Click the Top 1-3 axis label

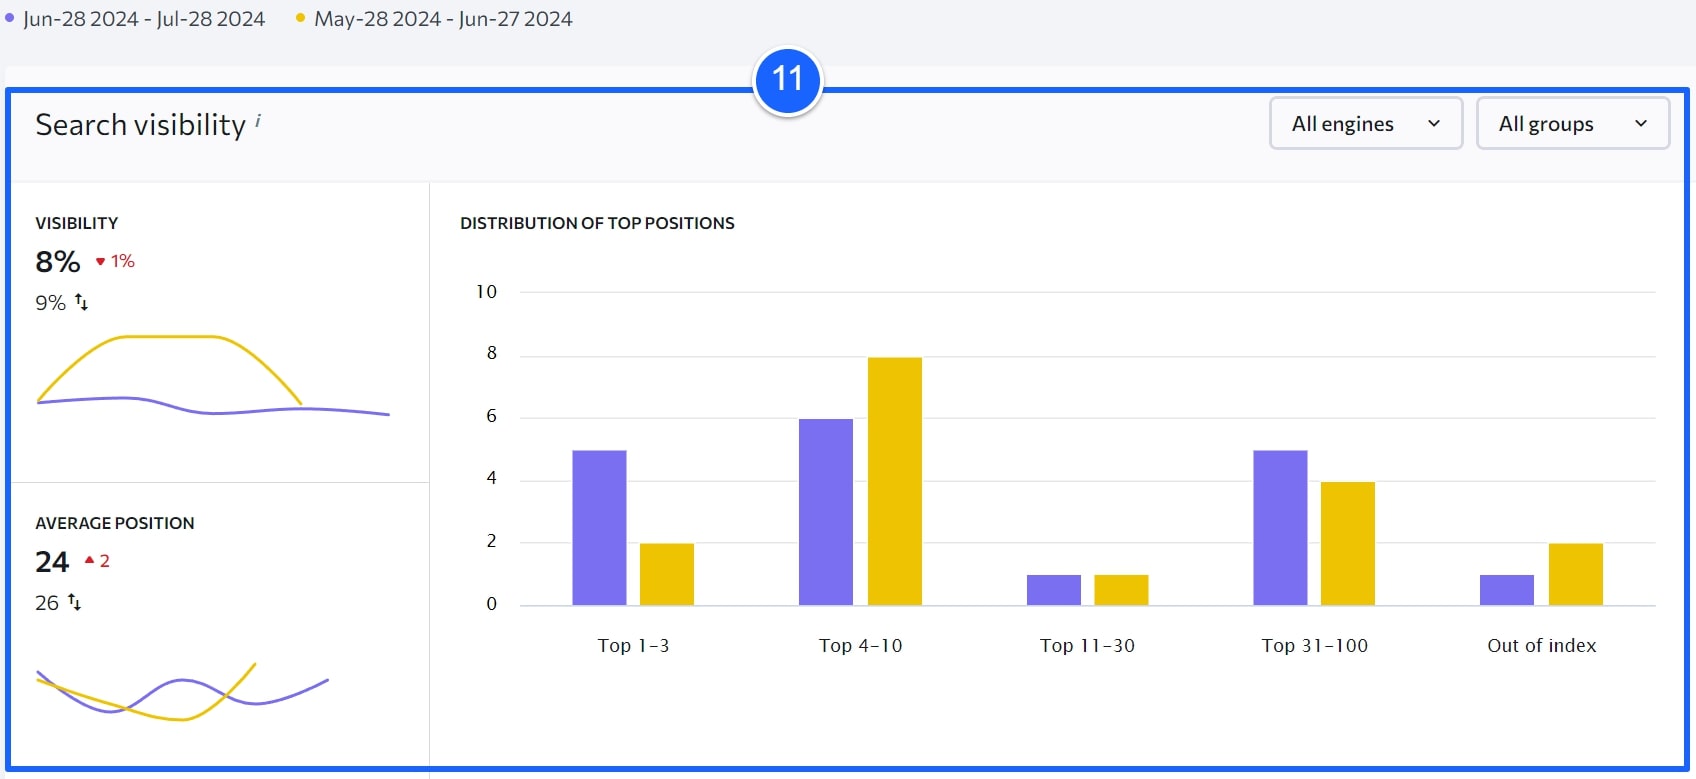coord(633,646)
